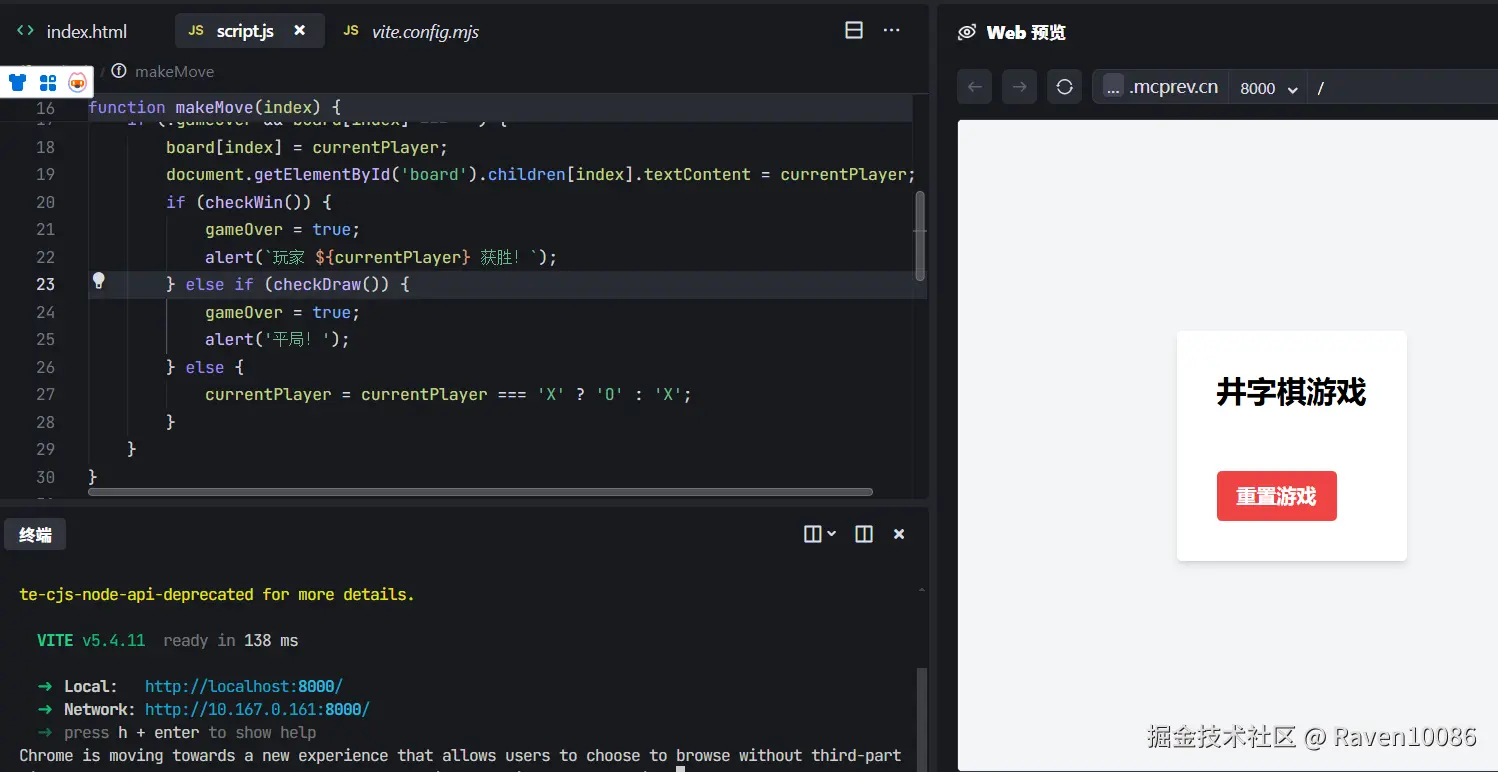Click the editor vertical scrollbar thumb
This screenshot has width=1498, height=772.
920,236
